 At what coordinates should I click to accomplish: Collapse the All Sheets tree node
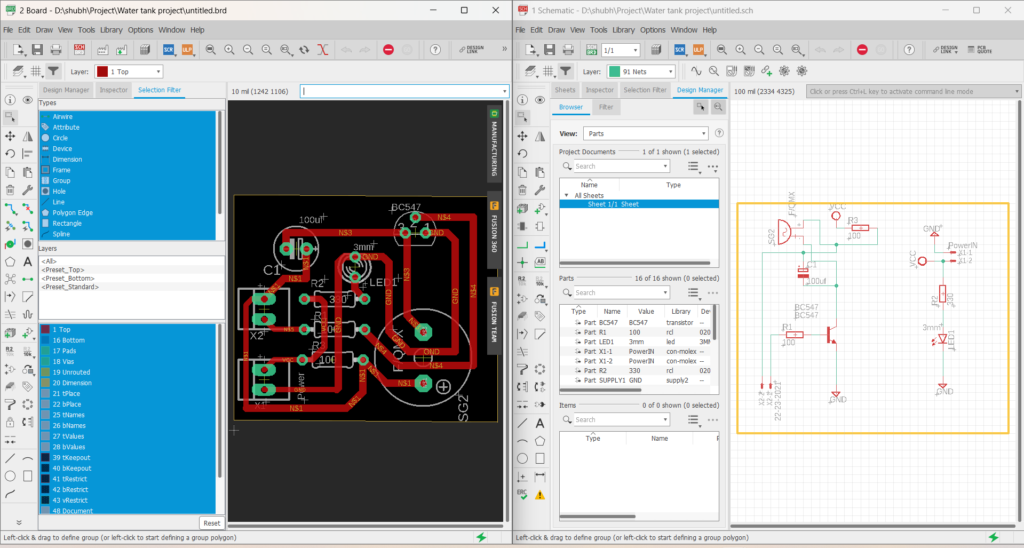click(x=565, y=195)
